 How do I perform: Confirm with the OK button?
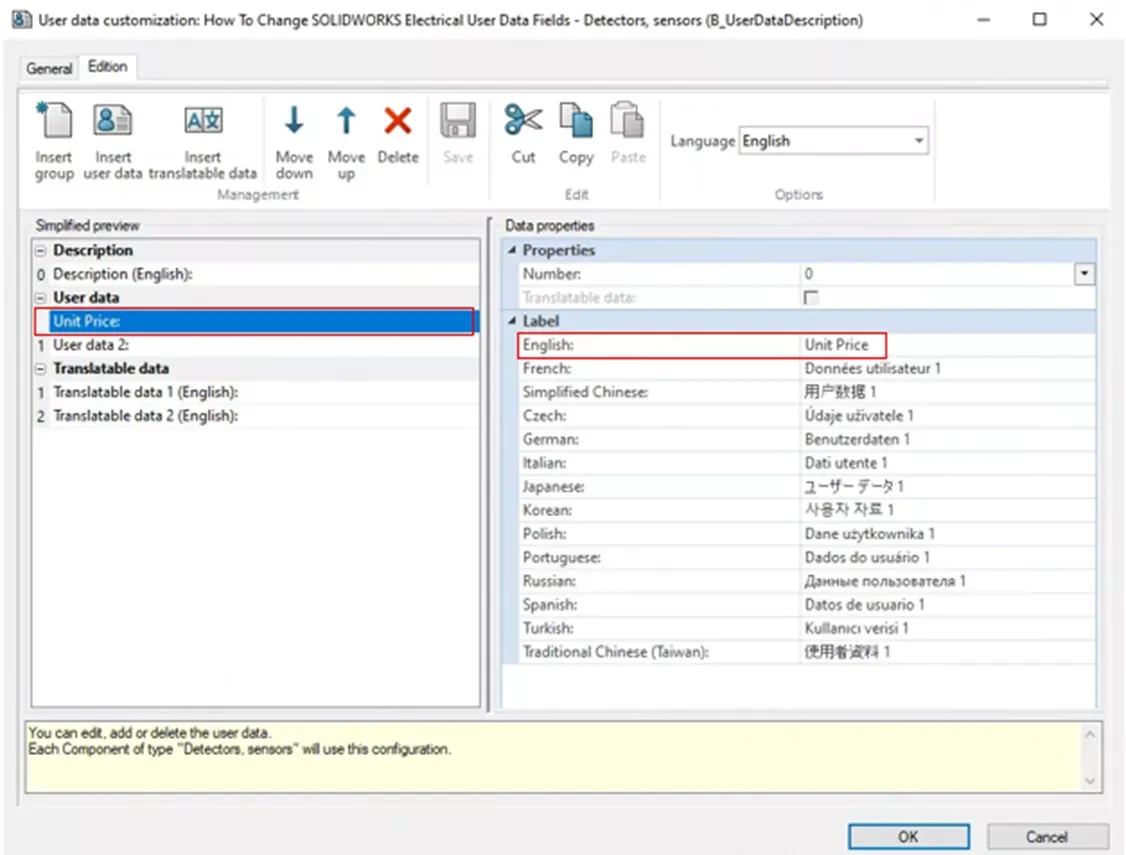(x=908, y=836)
